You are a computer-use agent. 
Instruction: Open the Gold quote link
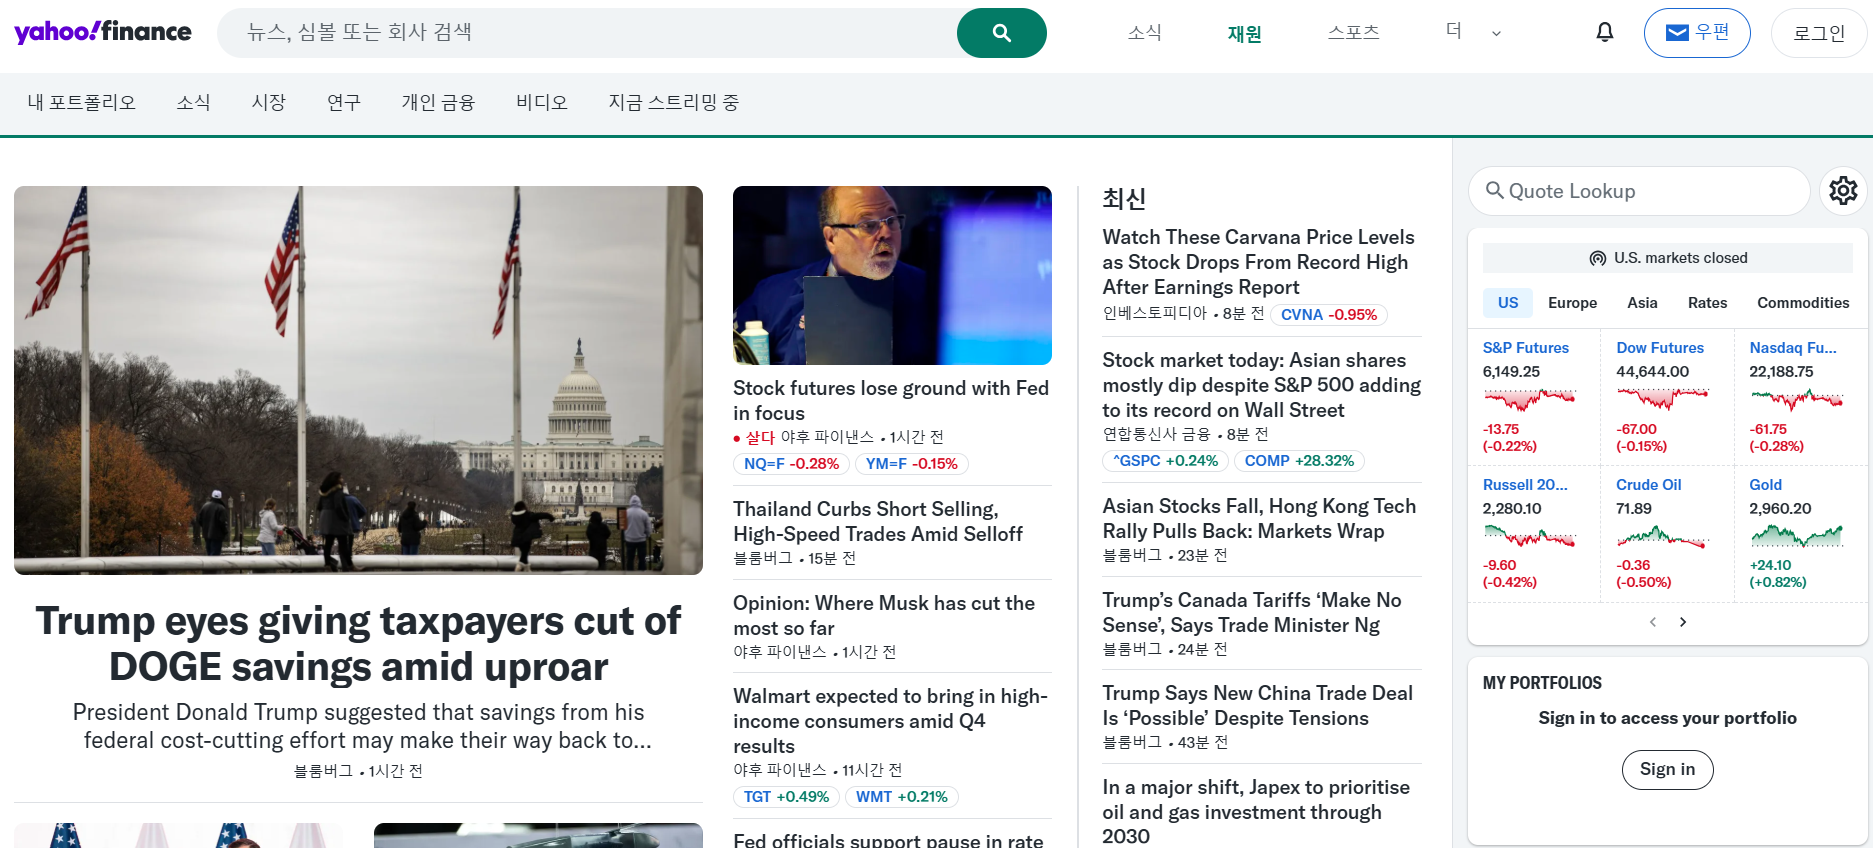coord(1765,485)
